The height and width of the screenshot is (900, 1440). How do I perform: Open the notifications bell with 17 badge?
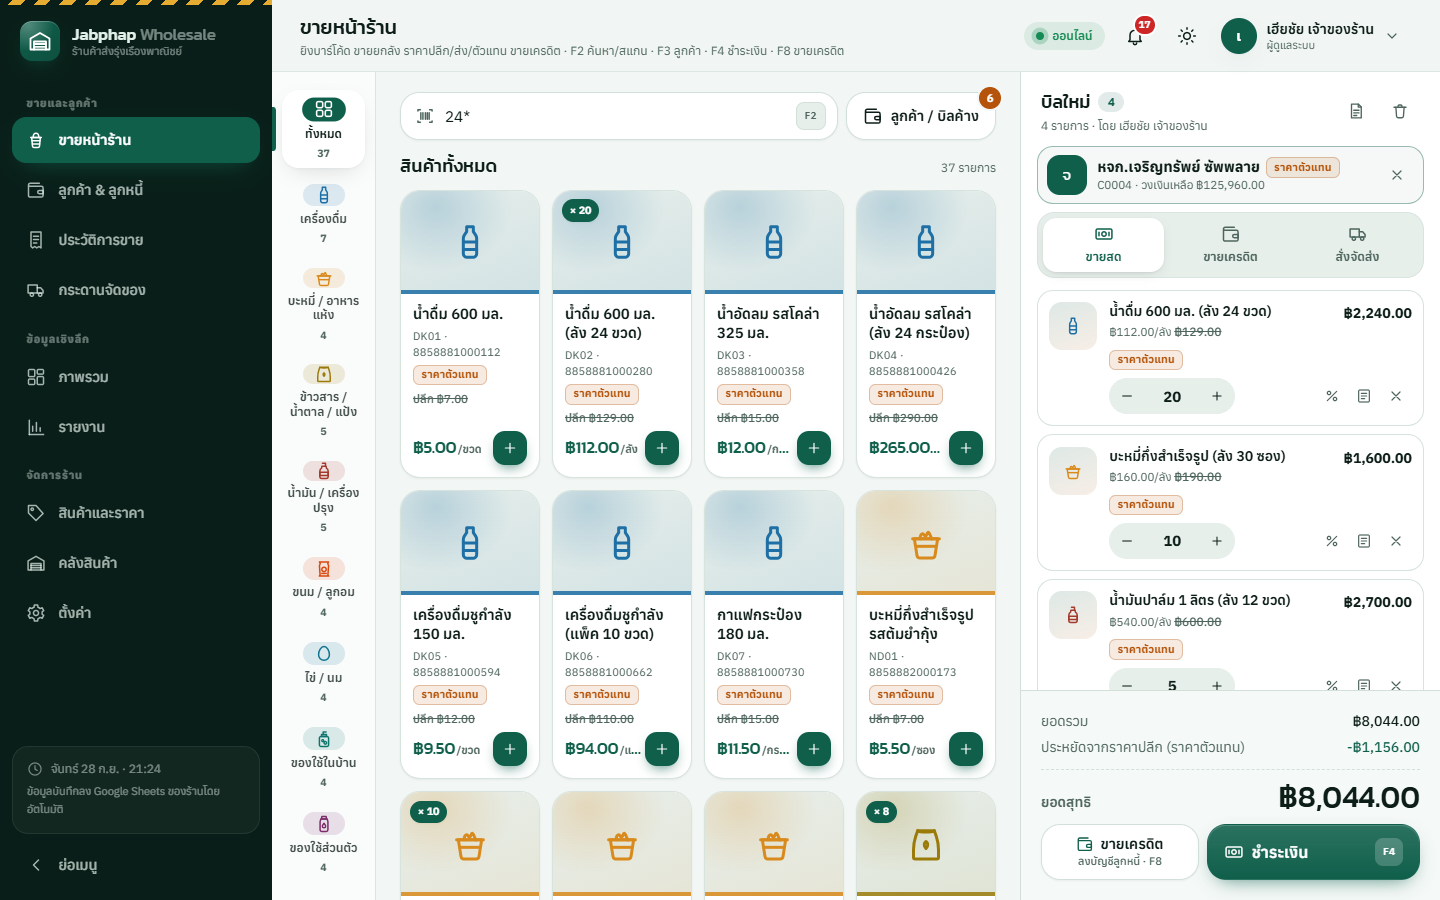[1135, 36]
